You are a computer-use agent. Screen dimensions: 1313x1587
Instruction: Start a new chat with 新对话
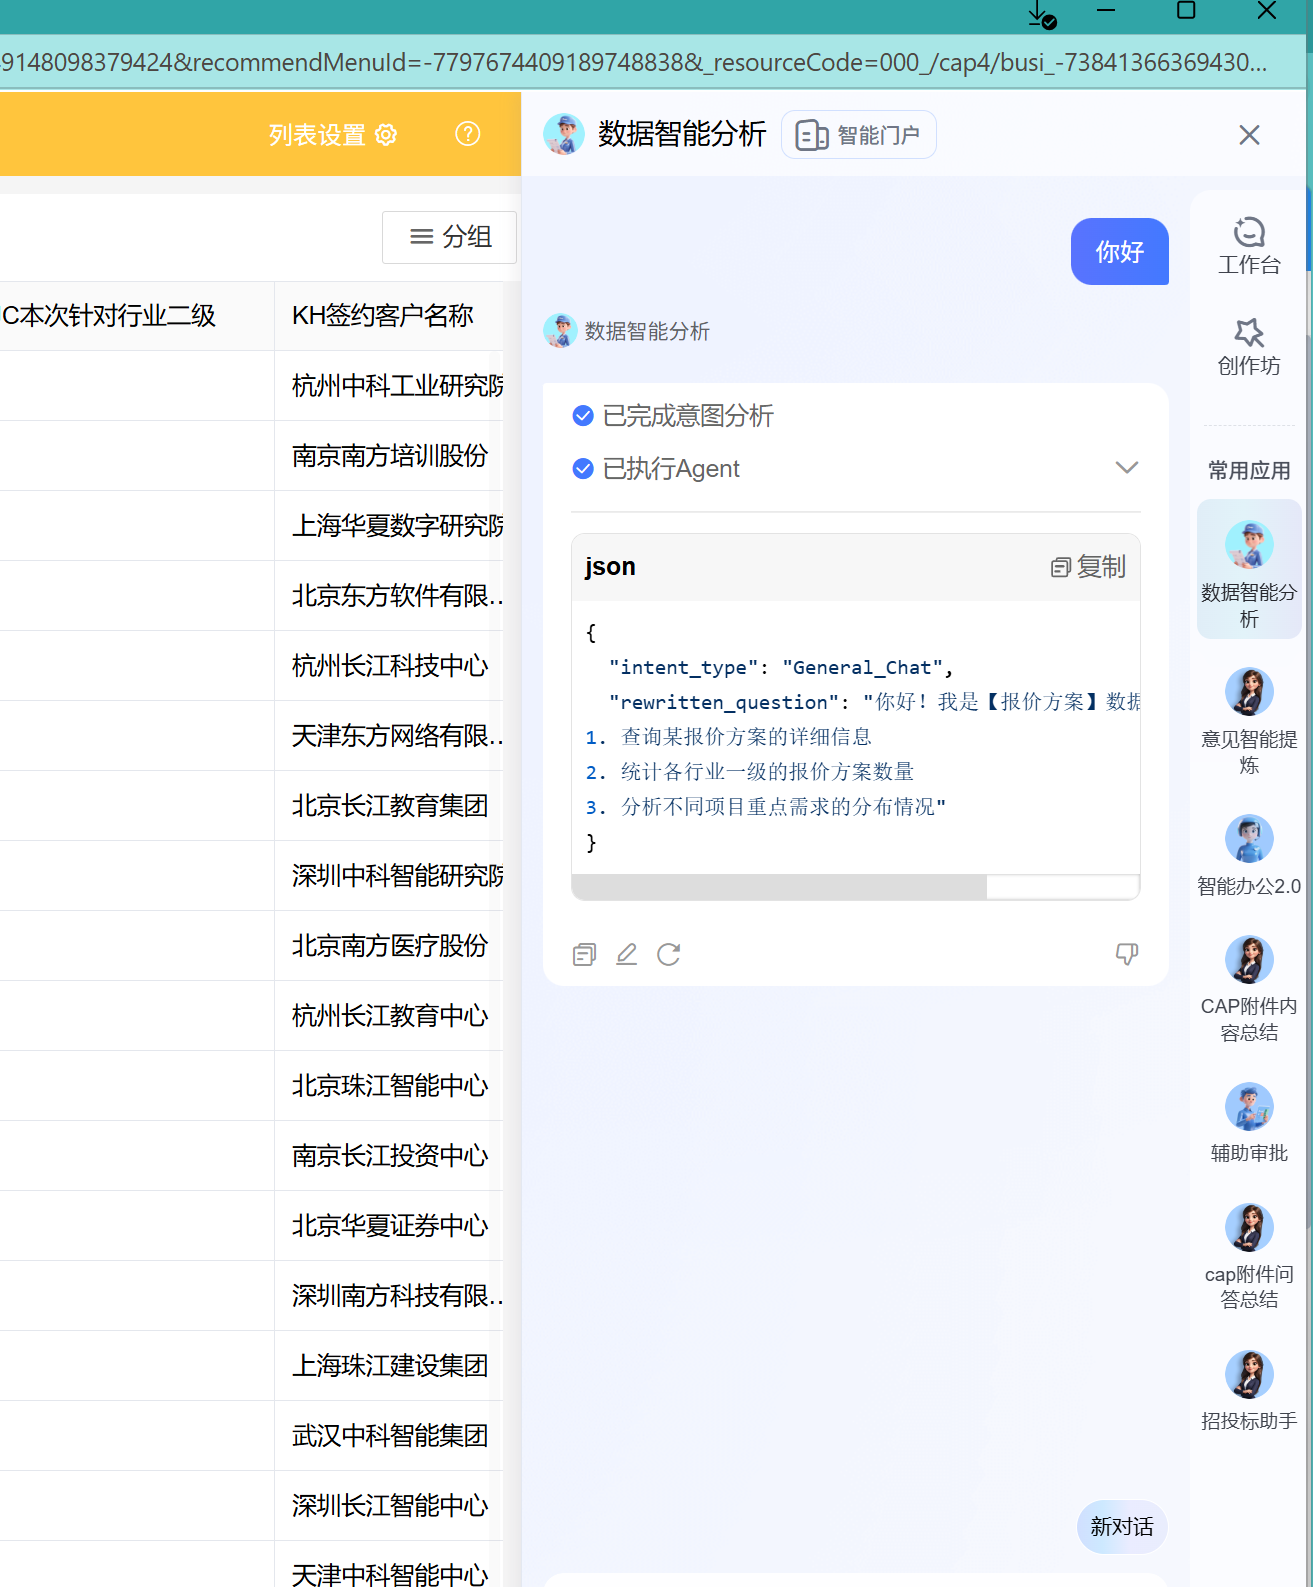tap(1121, 1526)
